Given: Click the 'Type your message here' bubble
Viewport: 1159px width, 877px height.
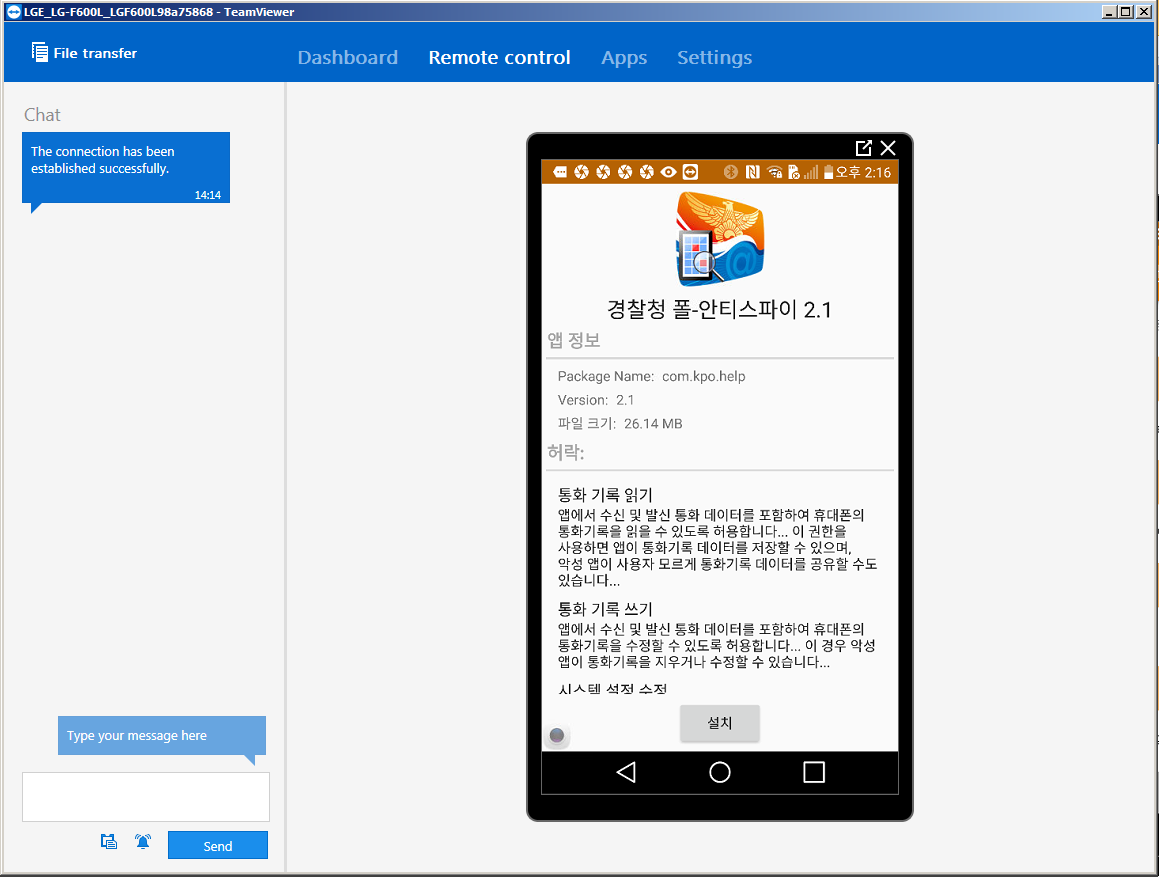Looking at the screenshot, I should (161, 736).
